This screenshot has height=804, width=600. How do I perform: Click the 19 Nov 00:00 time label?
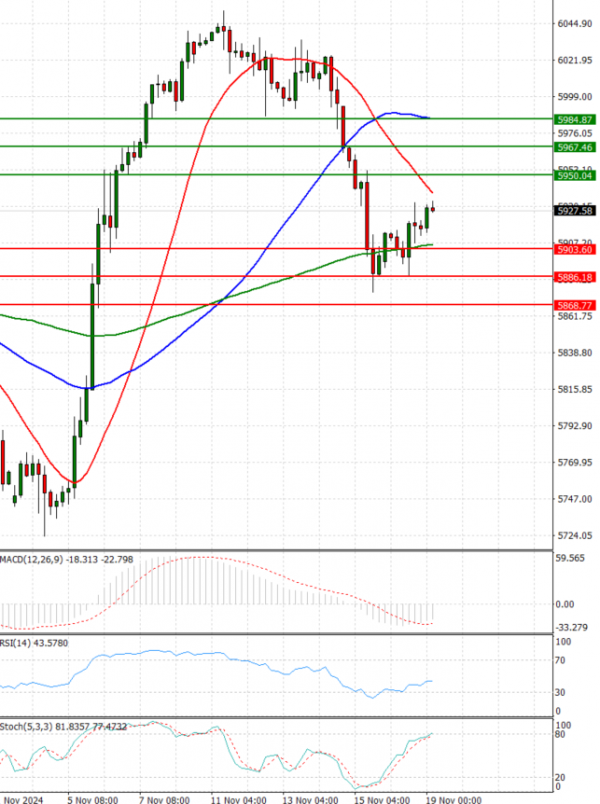[454, 799]
